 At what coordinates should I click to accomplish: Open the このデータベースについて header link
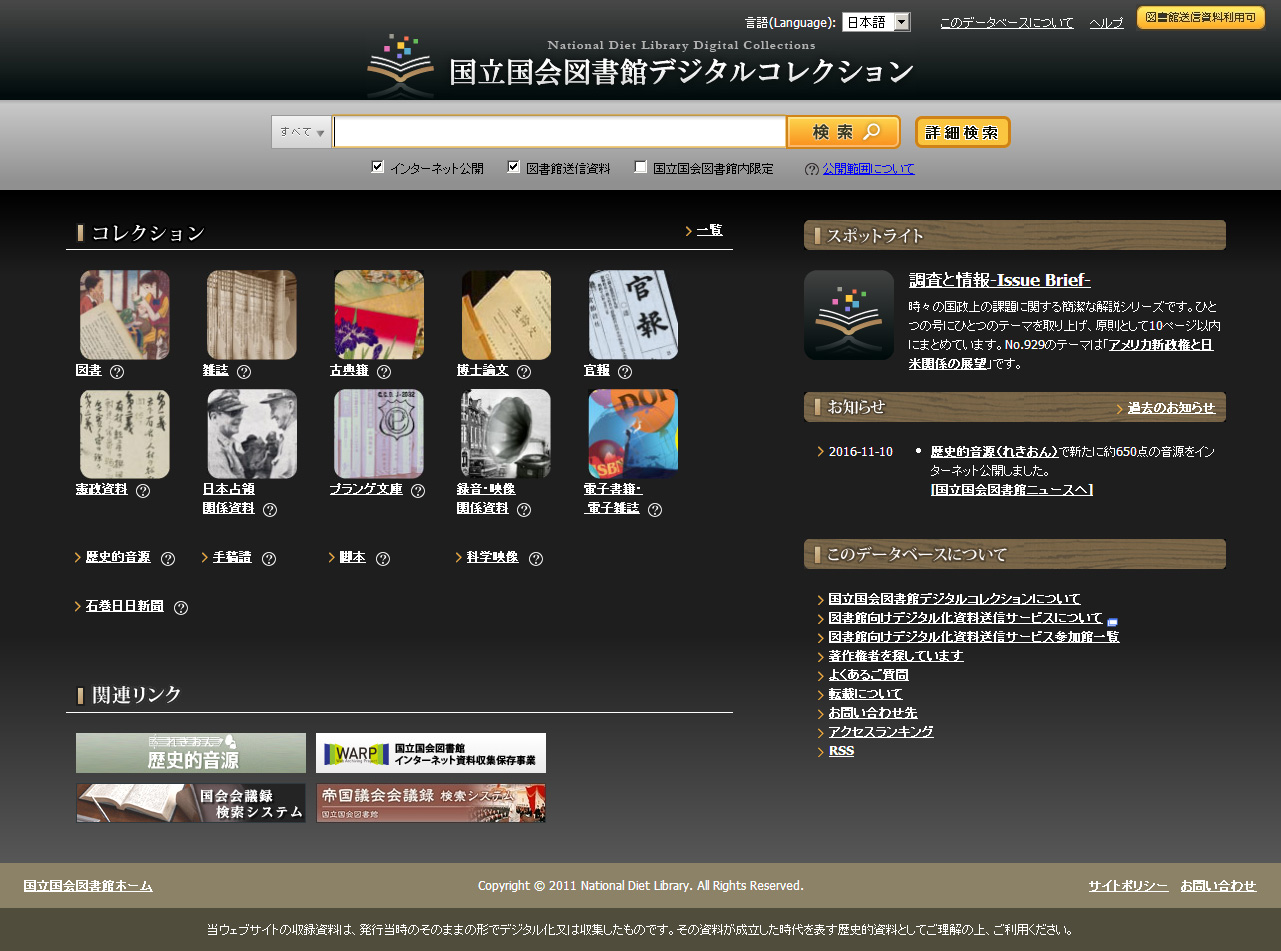tap(1007, 23)
